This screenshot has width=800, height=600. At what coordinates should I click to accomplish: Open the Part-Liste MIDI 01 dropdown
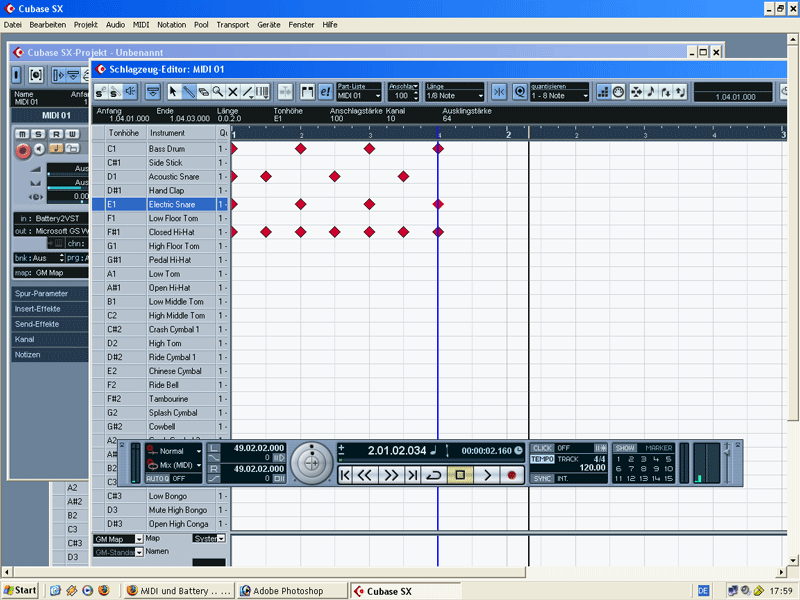point(359,95)
